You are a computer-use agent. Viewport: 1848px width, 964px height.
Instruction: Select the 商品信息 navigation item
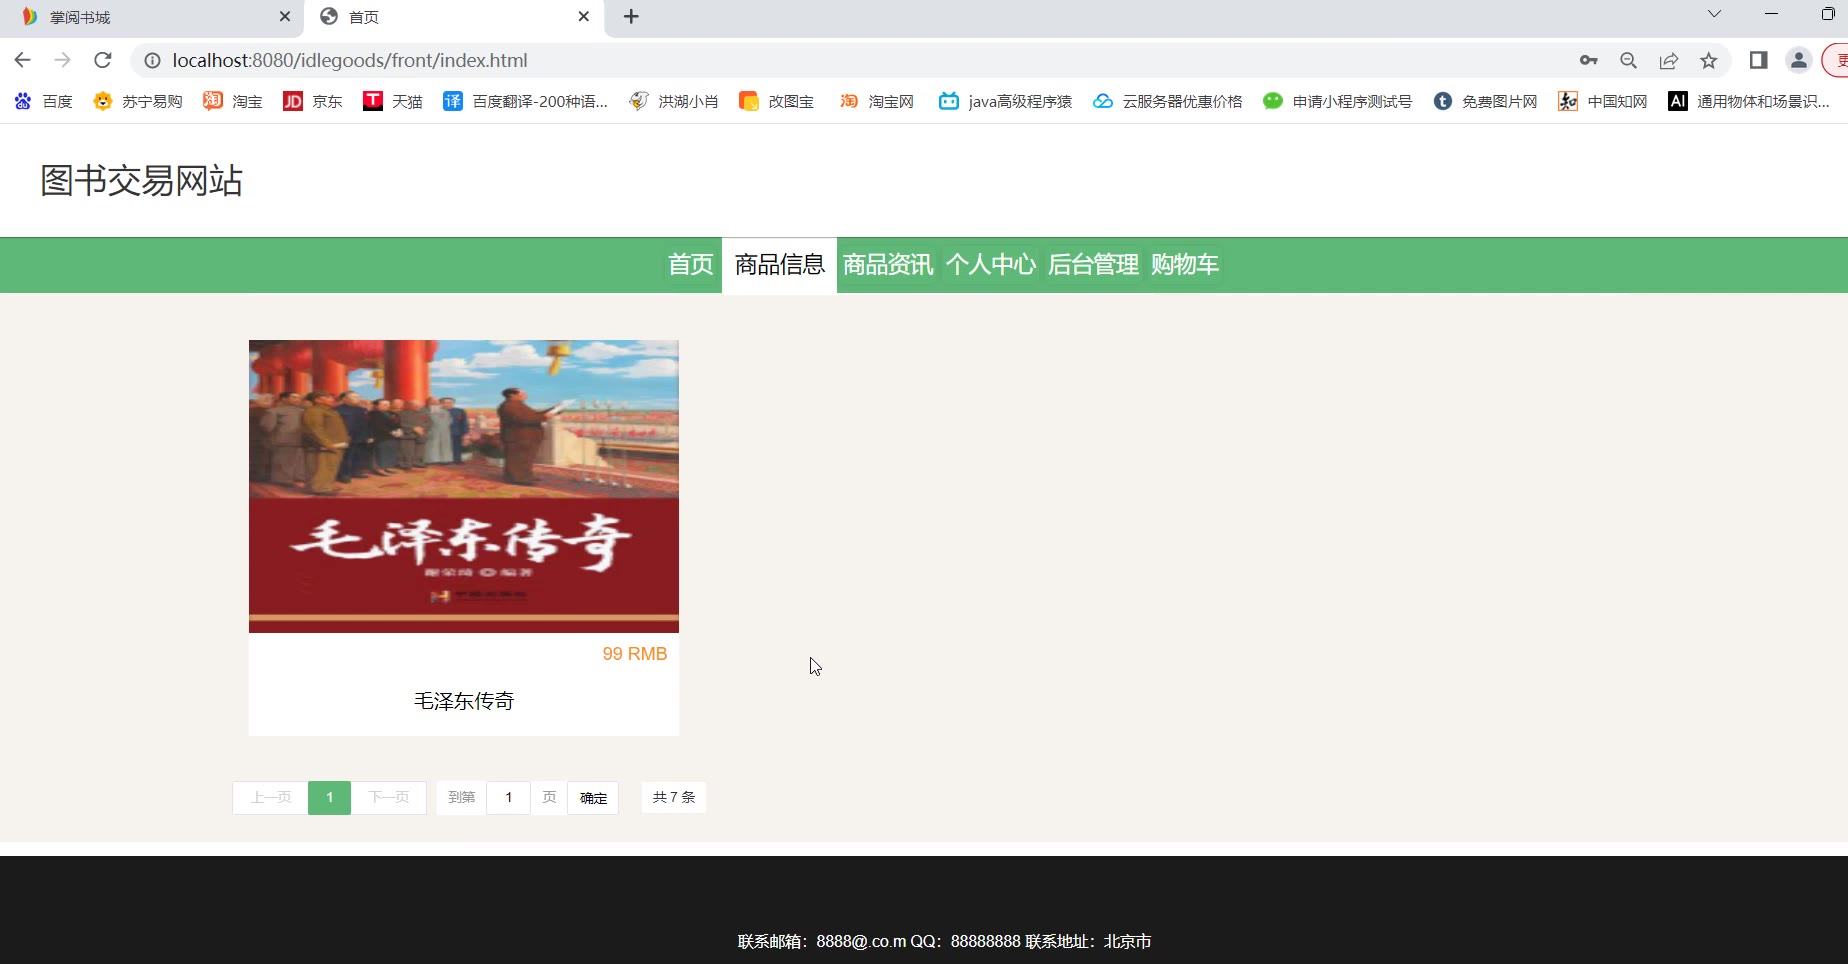[780, 265]
